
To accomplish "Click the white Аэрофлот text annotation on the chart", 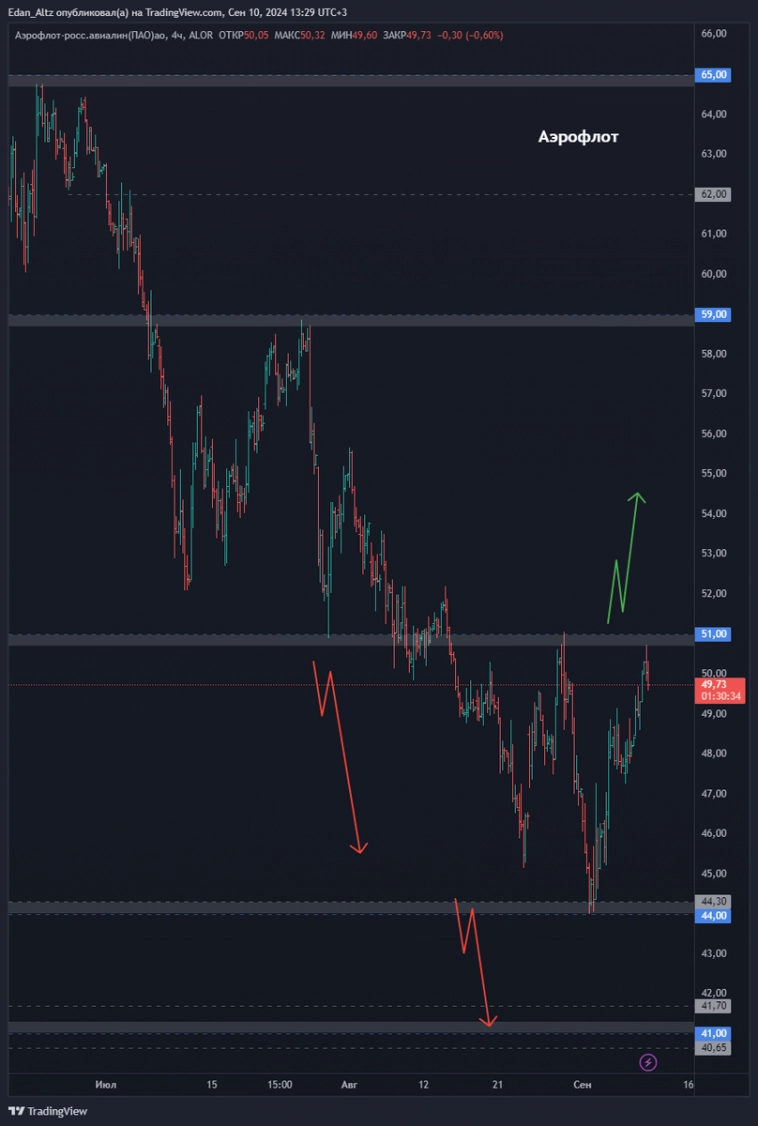I will [578, 137].
